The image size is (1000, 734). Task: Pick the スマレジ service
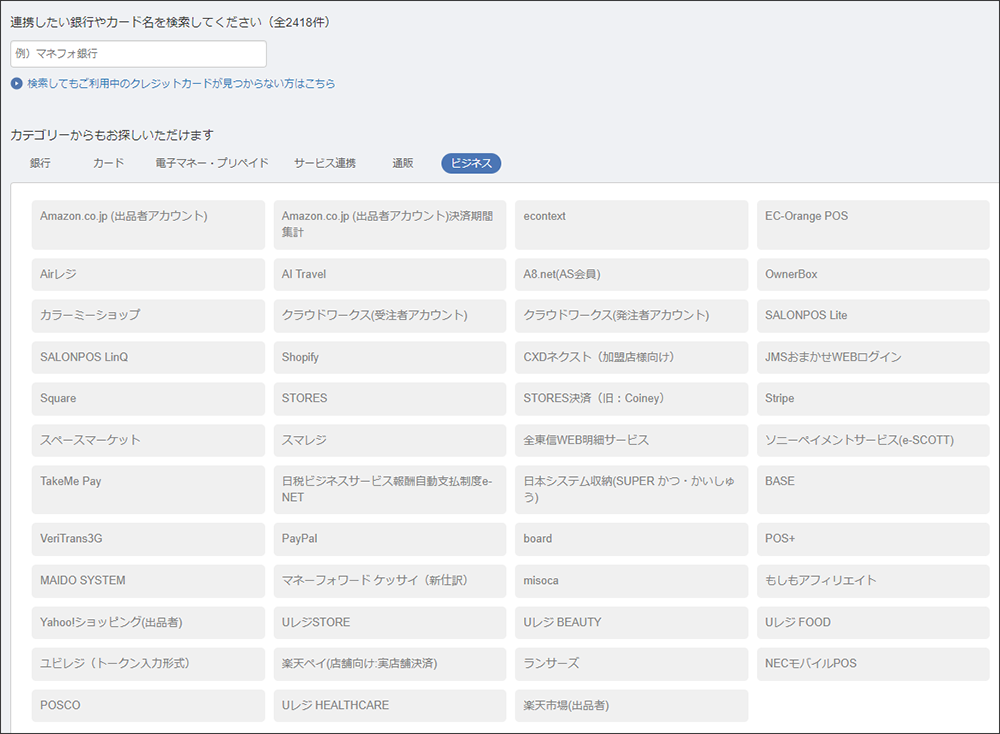[x=390, y=440]
